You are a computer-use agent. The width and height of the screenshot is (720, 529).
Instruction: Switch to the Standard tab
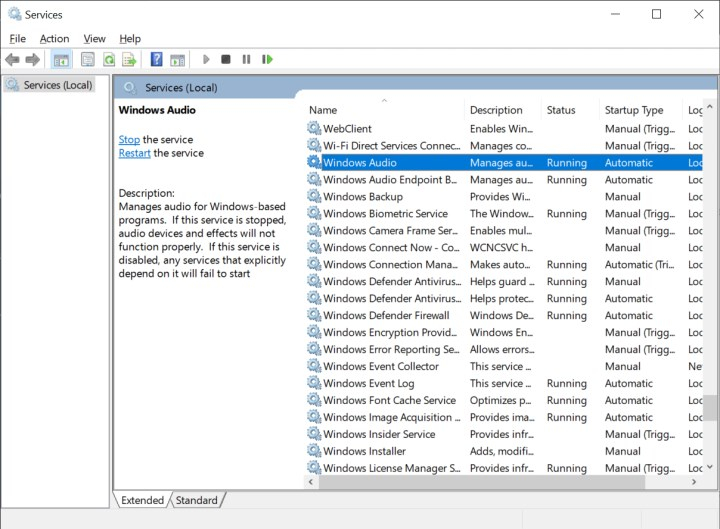[197, 500]
